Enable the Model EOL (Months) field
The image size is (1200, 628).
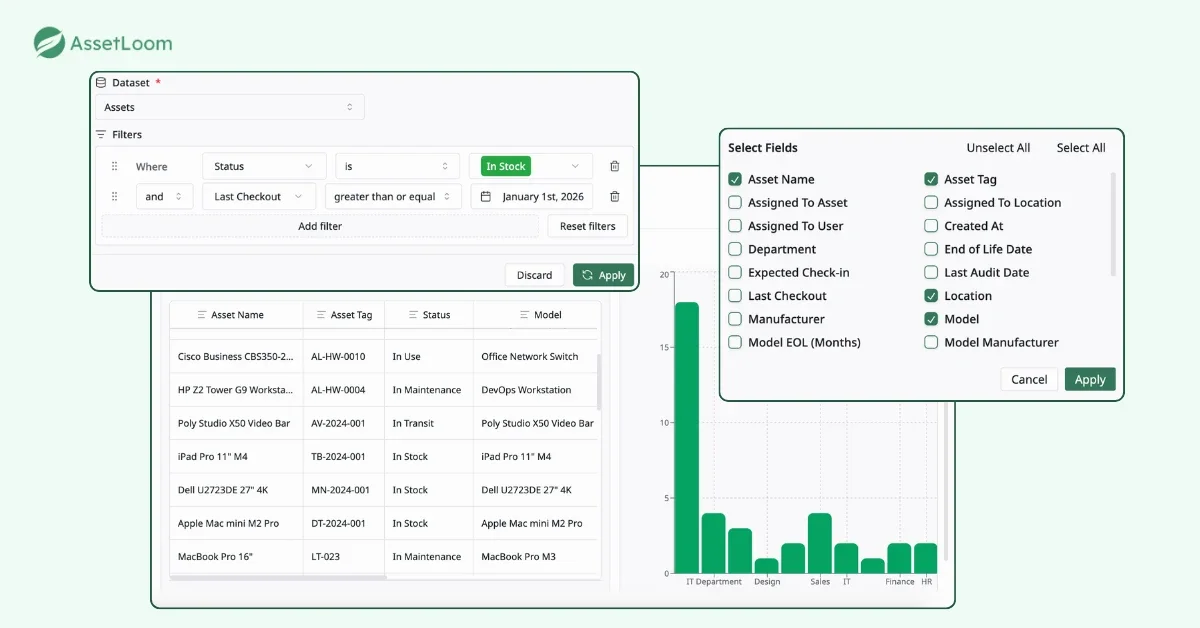[x=735, y=342]
